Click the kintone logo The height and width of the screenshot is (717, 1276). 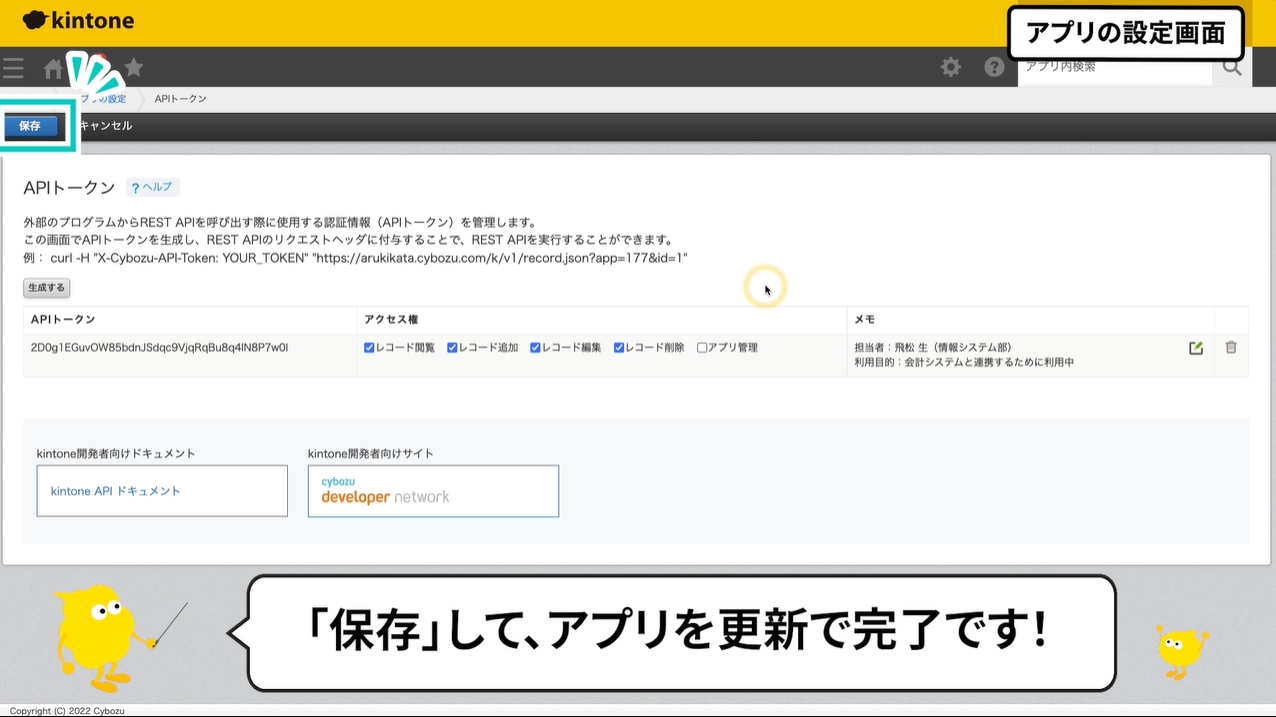click(78, 20)
